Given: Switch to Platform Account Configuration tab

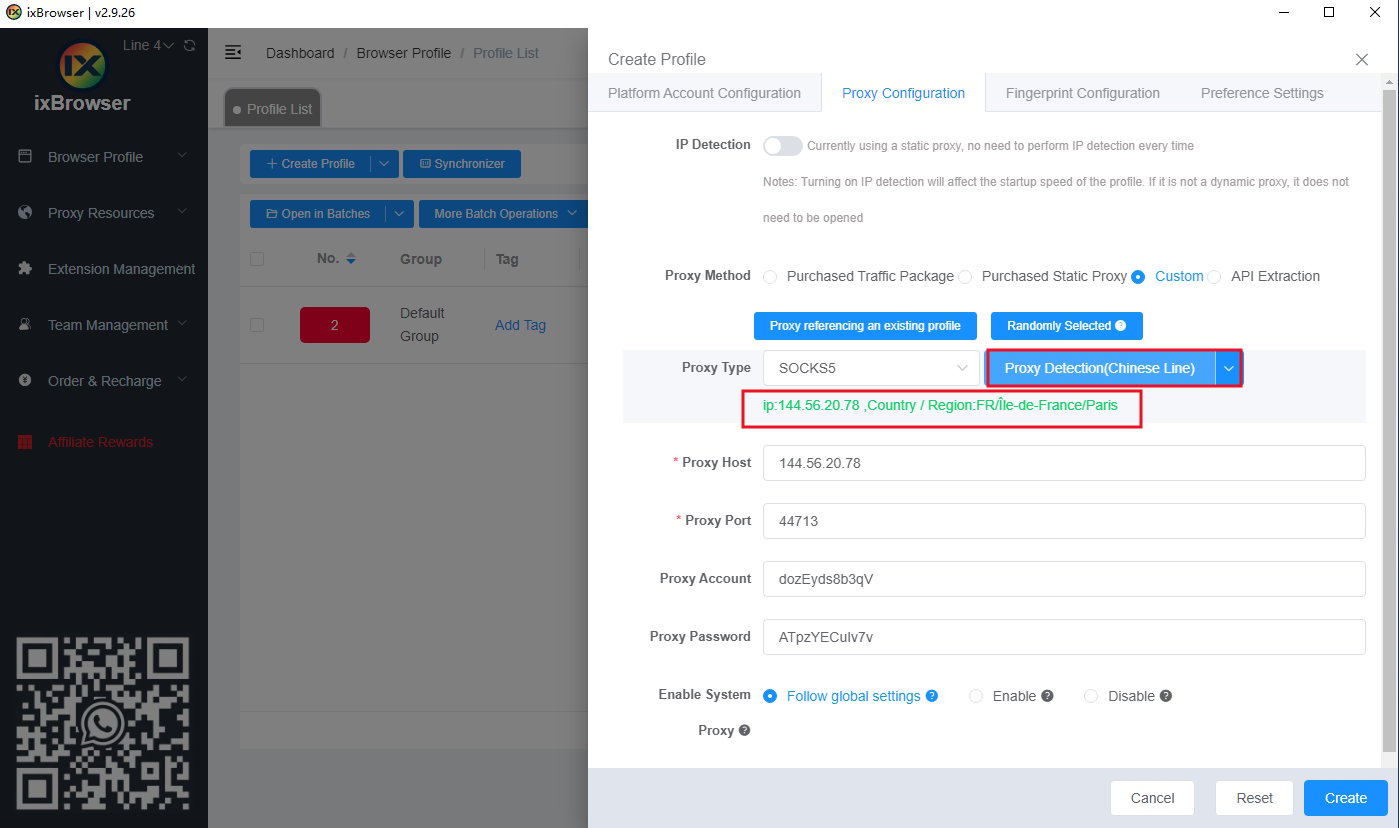Looking at the screenshot, I should [704, 93].
